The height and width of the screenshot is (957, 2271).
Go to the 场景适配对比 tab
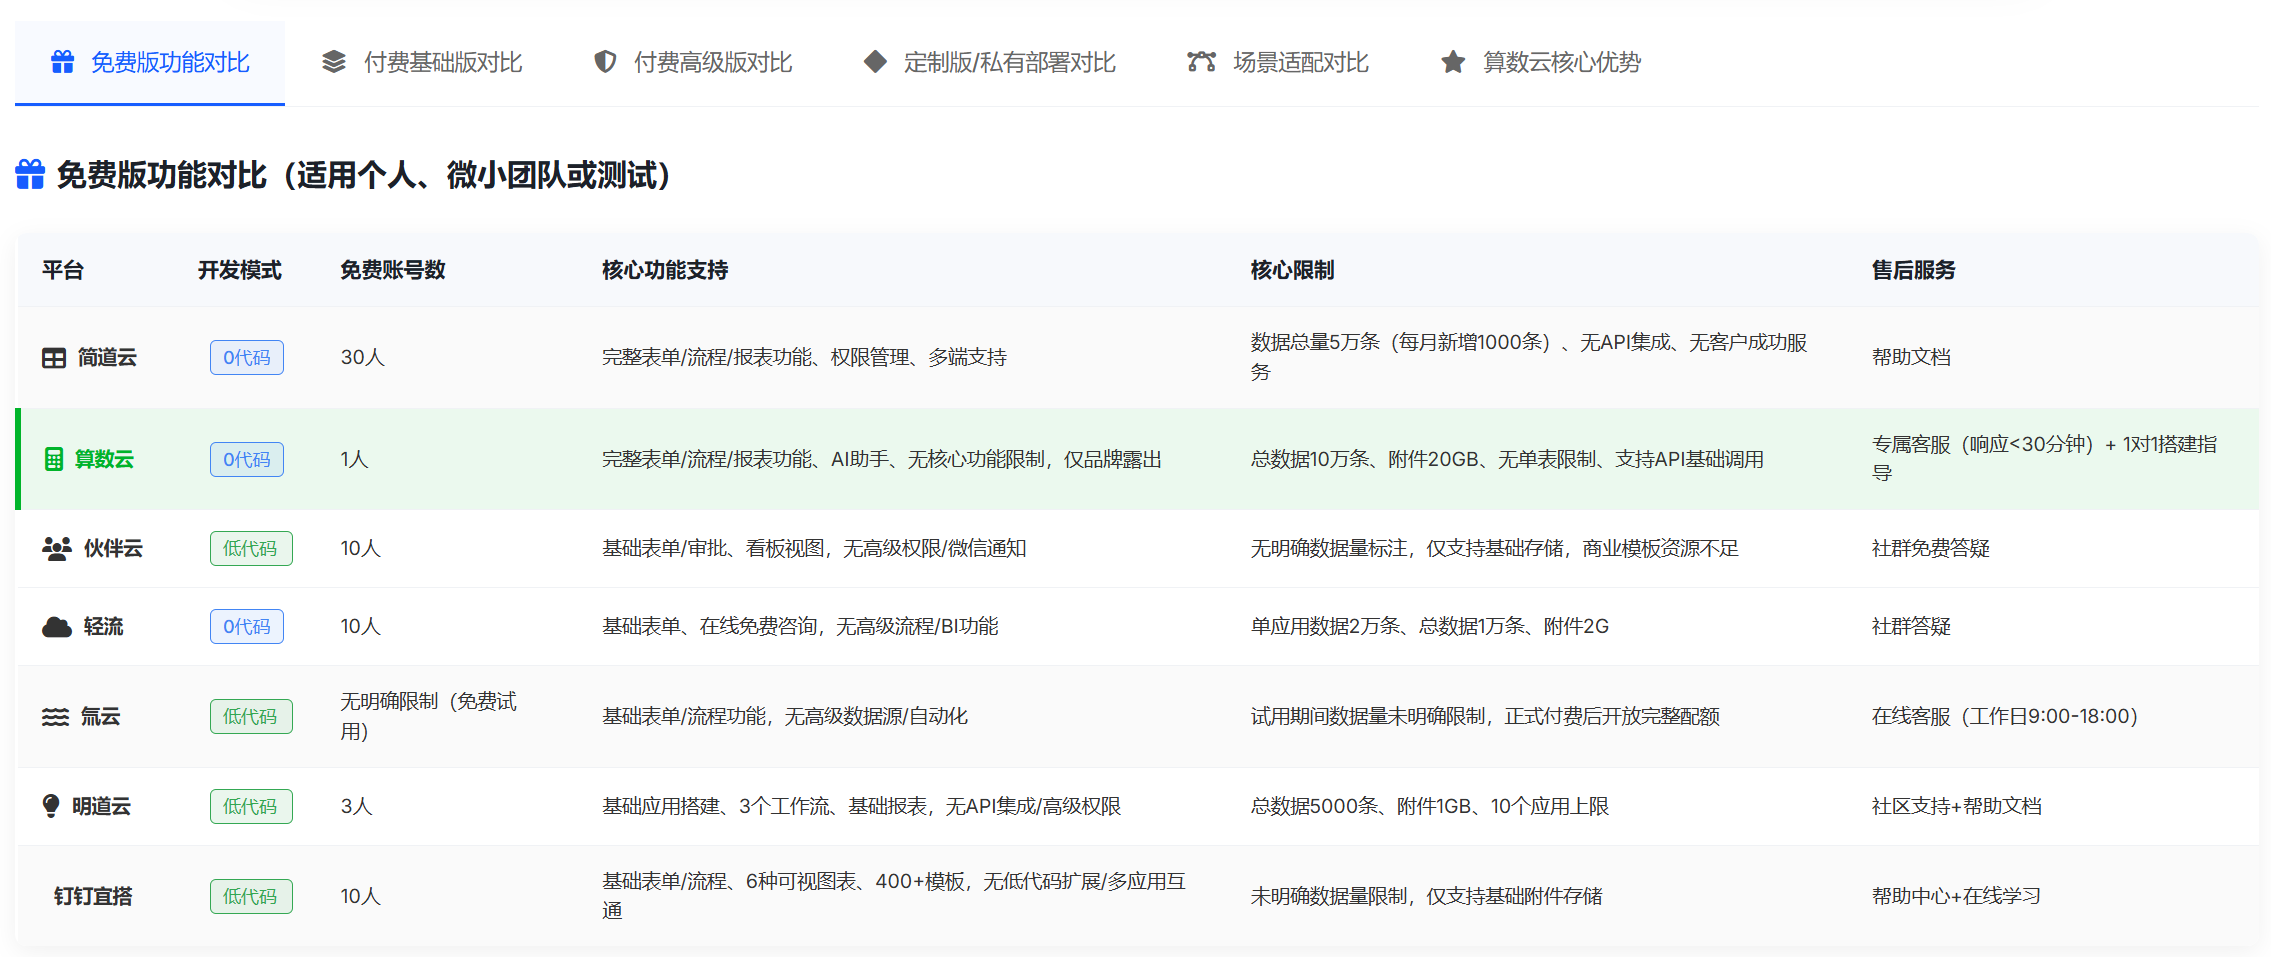coord(1277,63)
